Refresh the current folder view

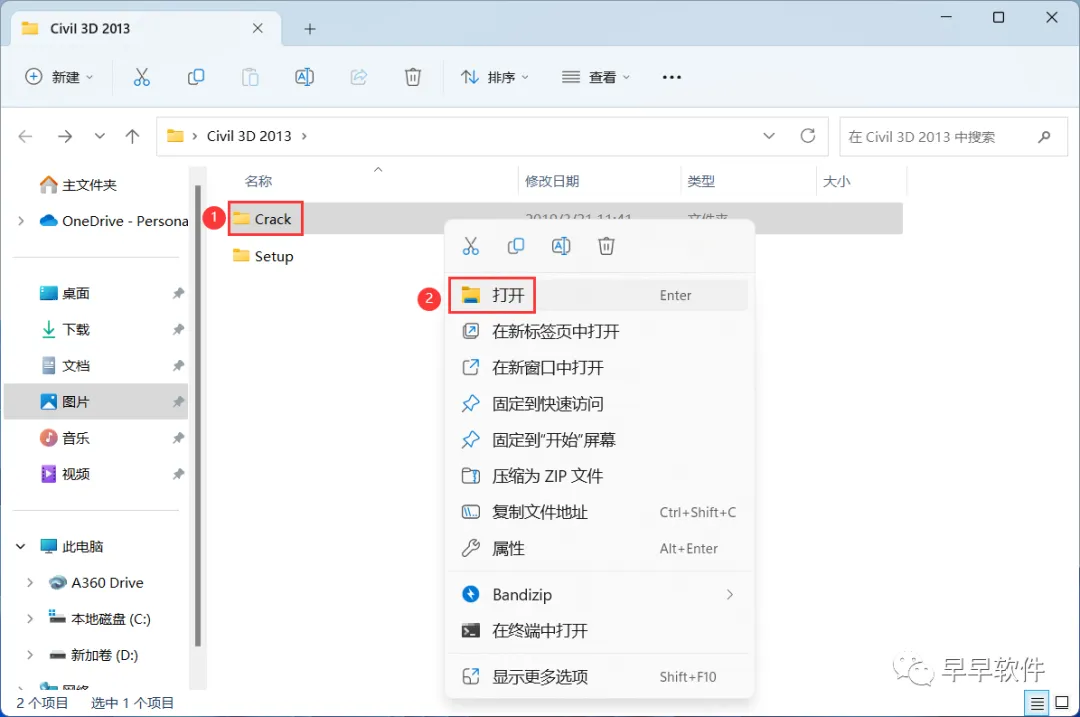click(808, 136)
